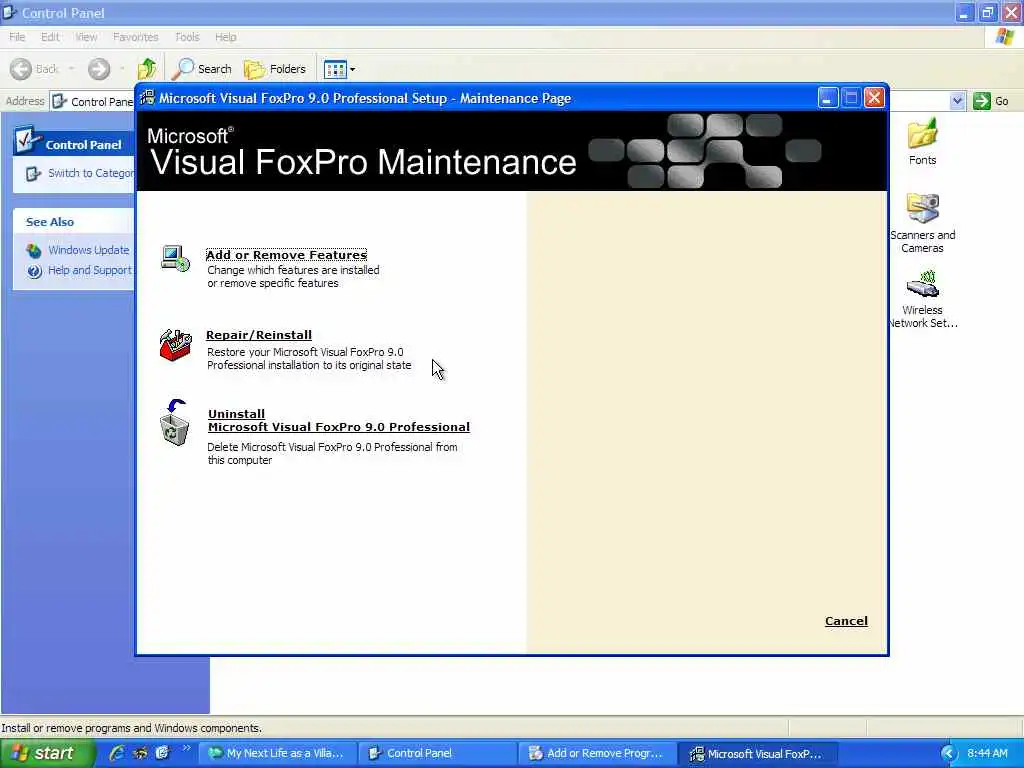Click the Help and Support question-mark icon
This screenshot has width=1024, height=768.
[x=34, y=271]
